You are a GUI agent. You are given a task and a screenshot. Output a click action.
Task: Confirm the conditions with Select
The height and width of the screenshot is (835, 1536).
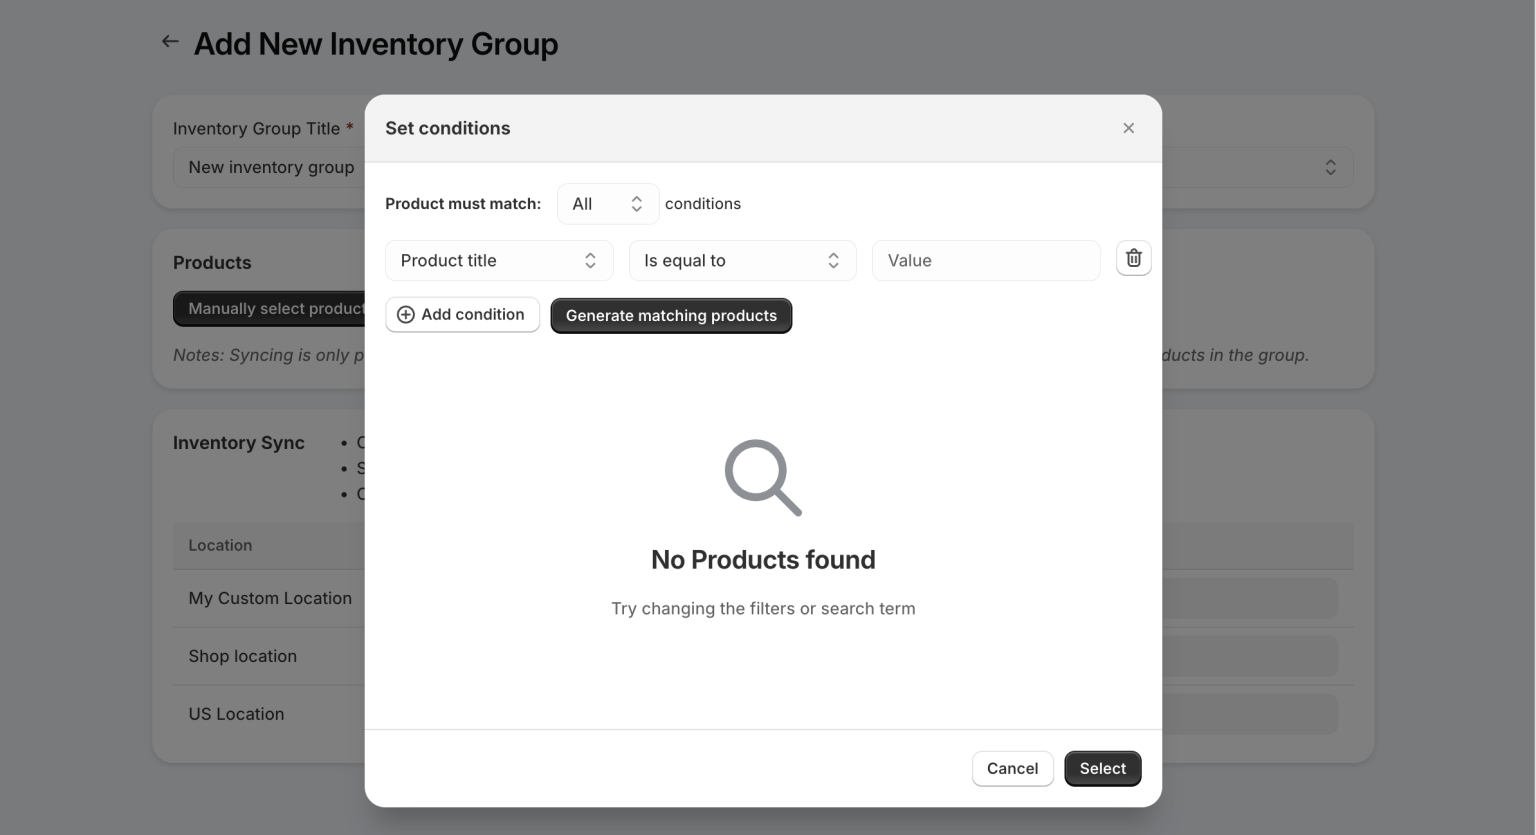(1102, 768)
